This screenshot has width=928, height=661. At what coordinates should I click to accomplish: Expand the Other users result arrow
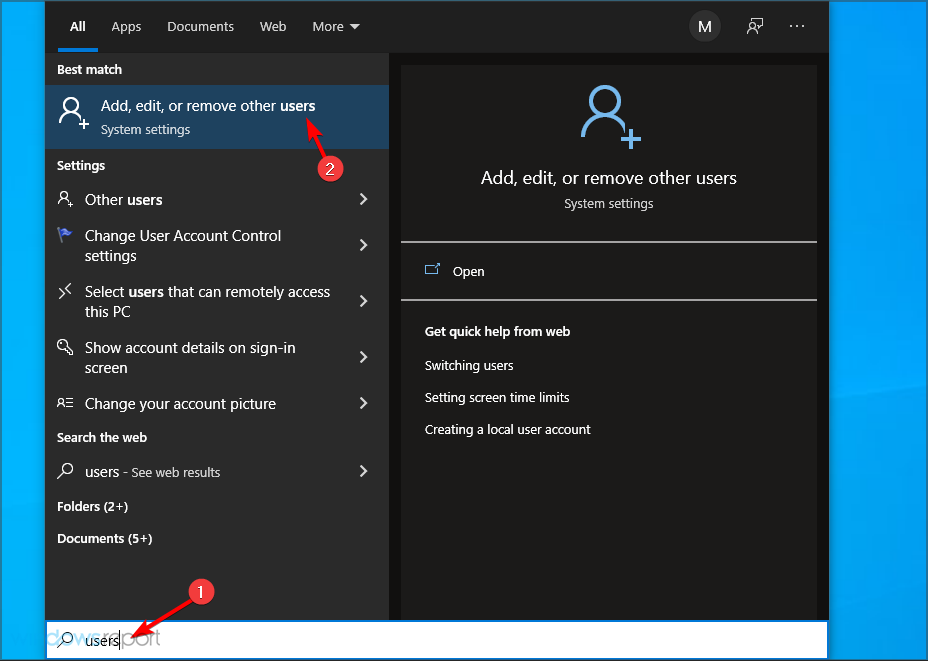[363, 199]
